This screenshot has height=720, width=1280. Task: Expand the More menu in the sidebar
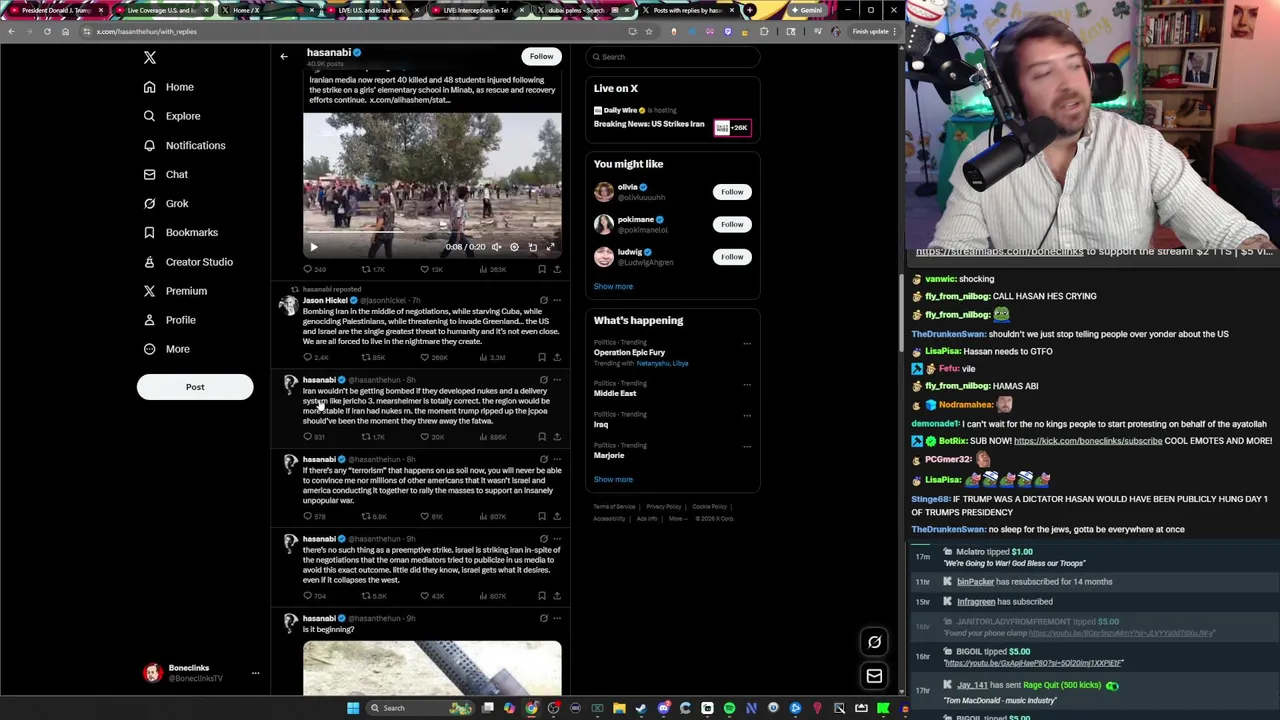click(166, 349)
